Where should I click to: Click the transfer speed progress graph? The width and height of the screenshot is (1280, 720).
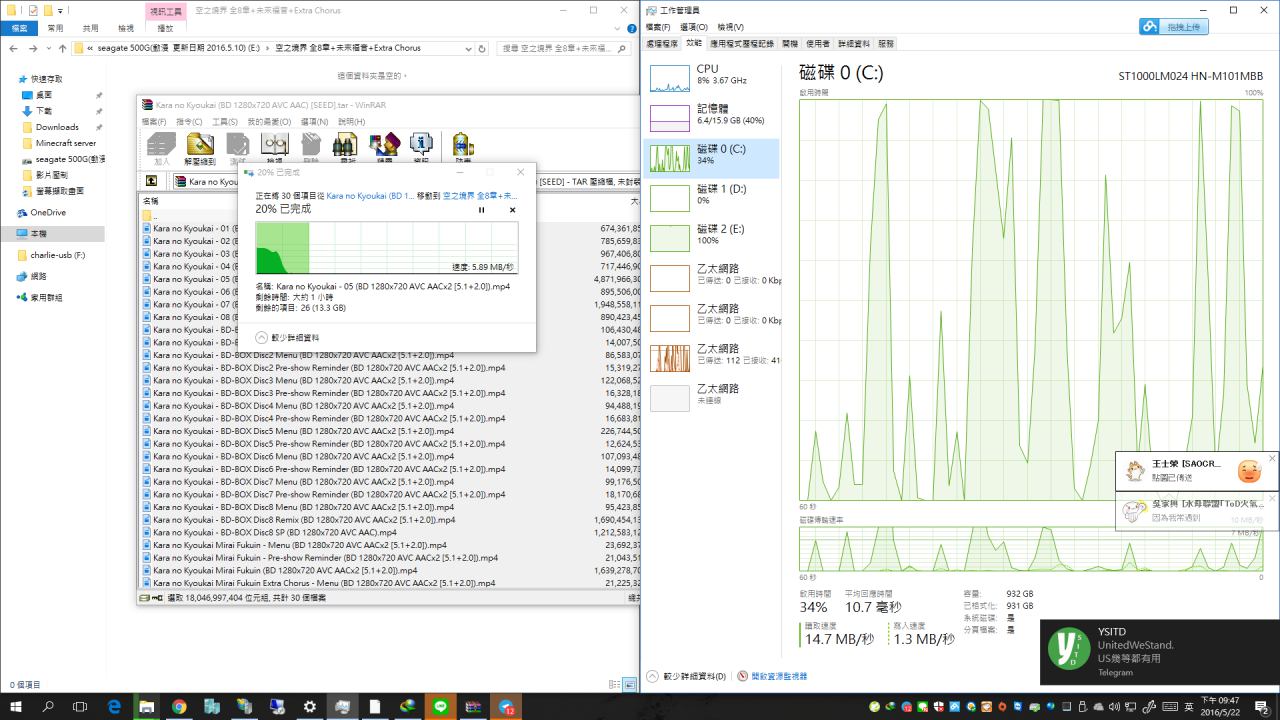[x=387, y=247]
